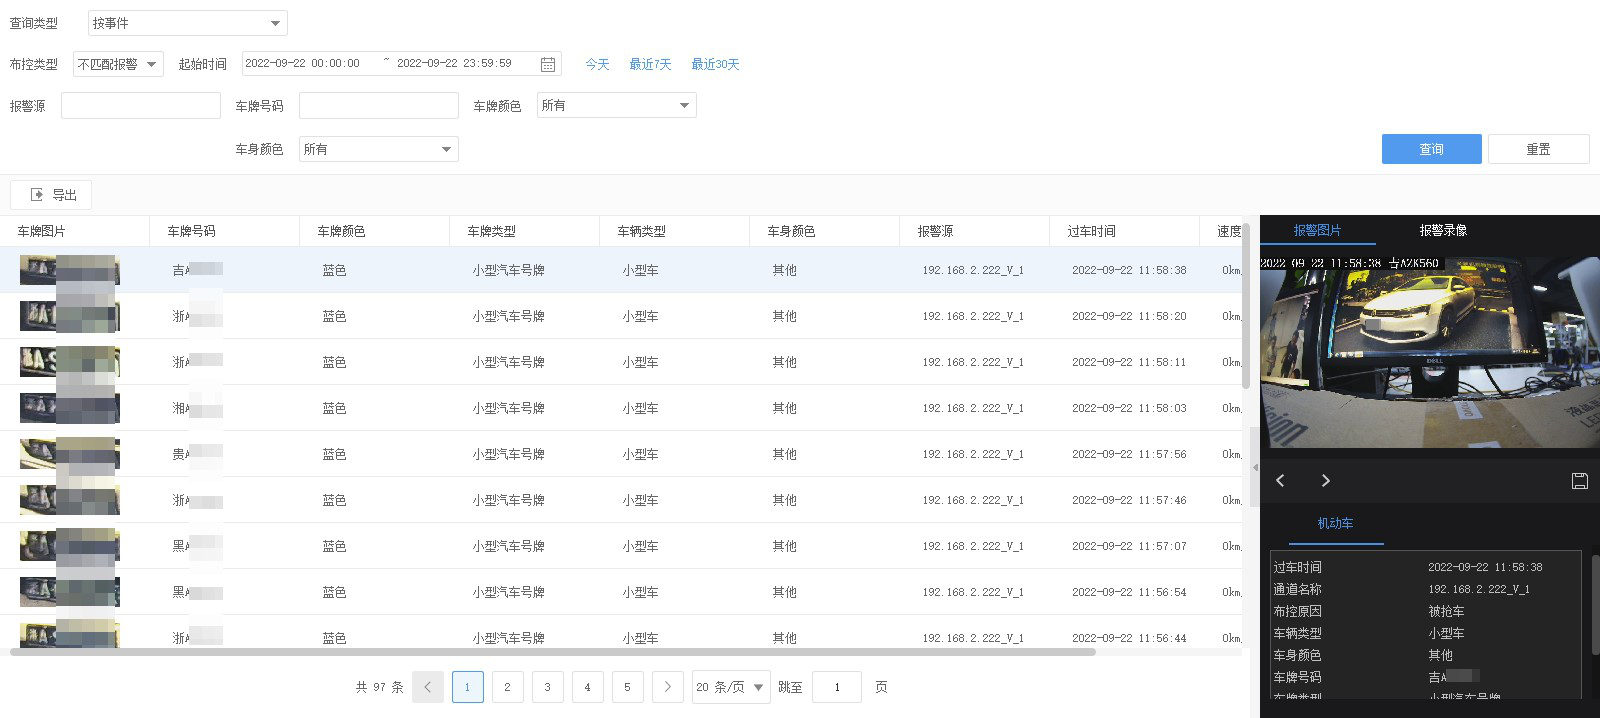
Task: Open plate thumbnail in row 11:58:20
Action: click(70, 316)
